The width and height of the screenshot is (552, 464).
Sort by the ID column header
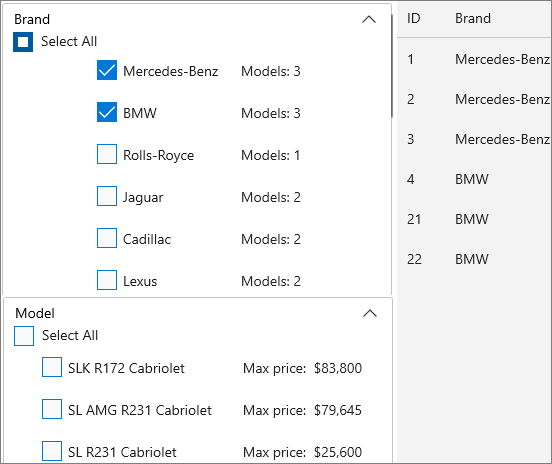coord(414,18)
